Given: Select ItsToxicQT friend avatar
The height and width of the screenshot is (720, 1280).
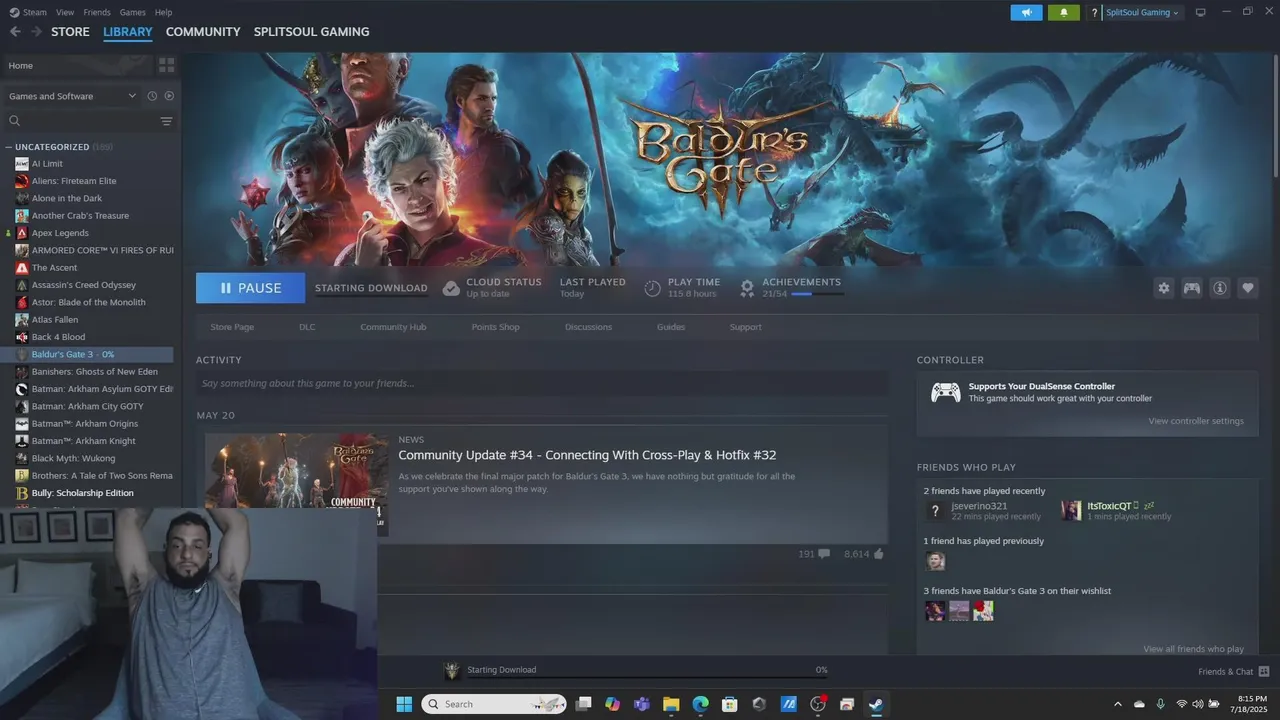Looking at the screenshot, I should [1071, 511].
